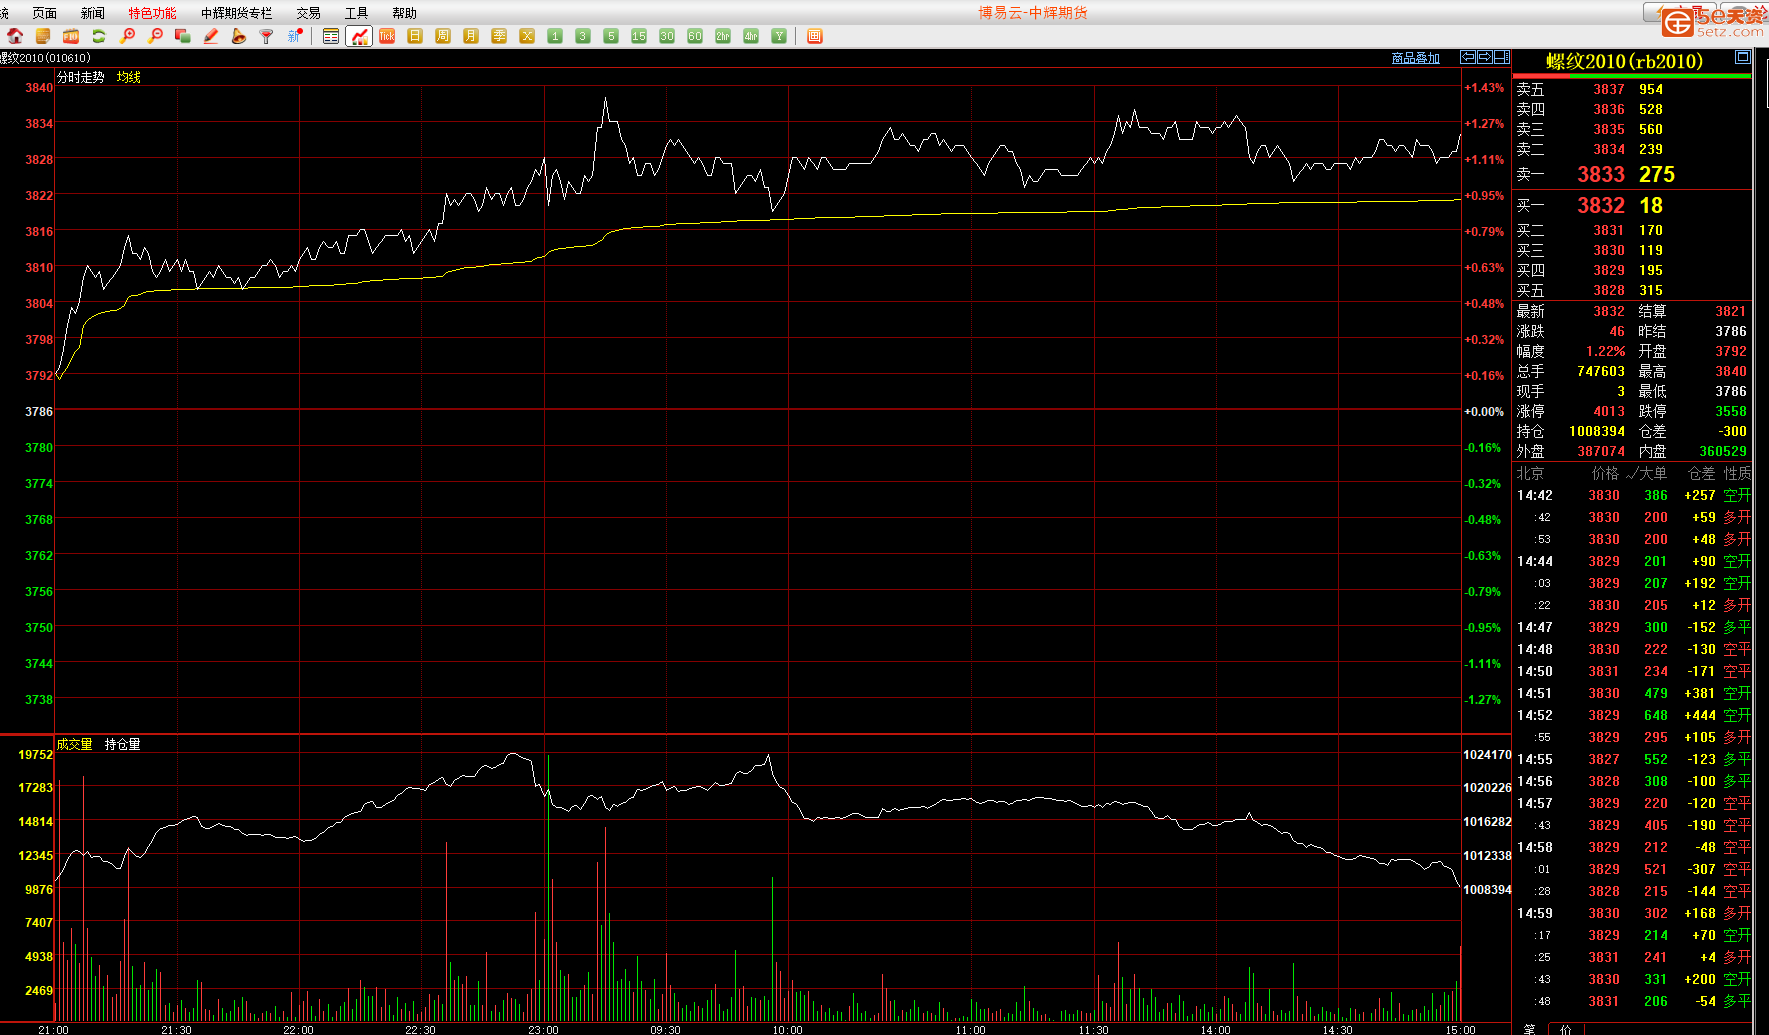
Task: Switch to daily 日 K-line period
Action: pyautogui.click(x=415, y=36)
